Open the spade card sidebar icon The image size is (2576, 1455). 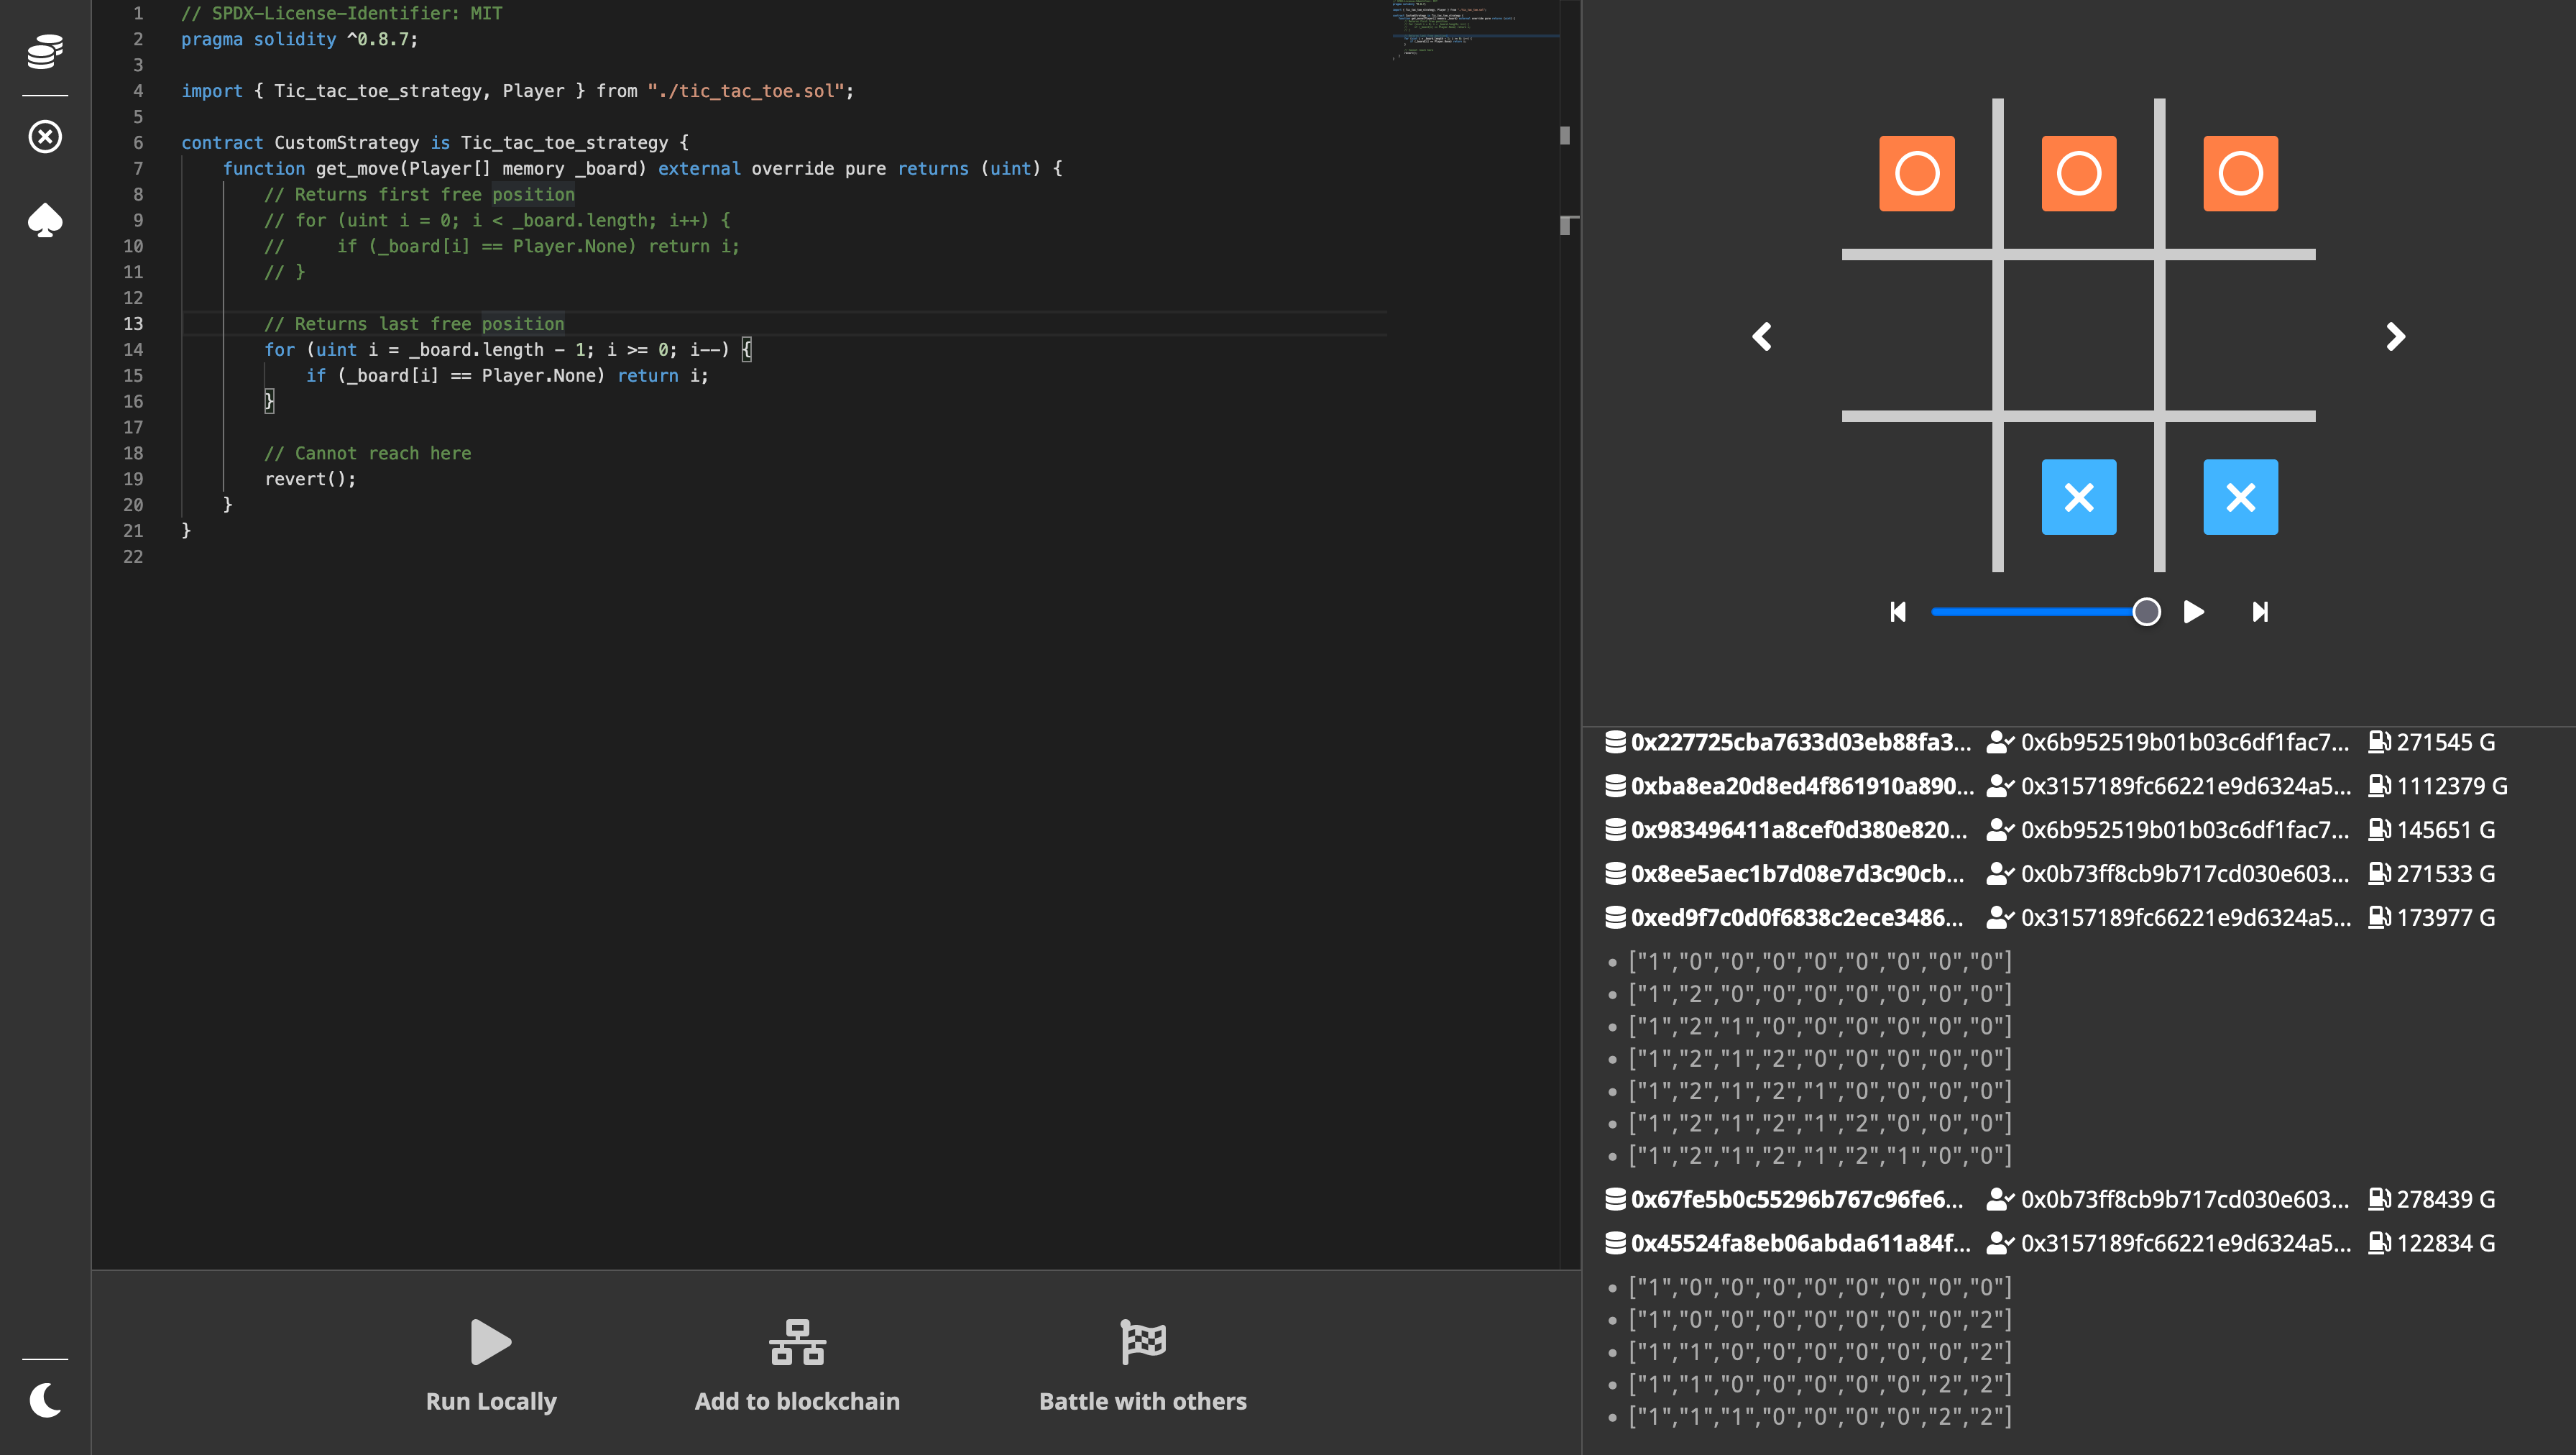tap(45, 220)
